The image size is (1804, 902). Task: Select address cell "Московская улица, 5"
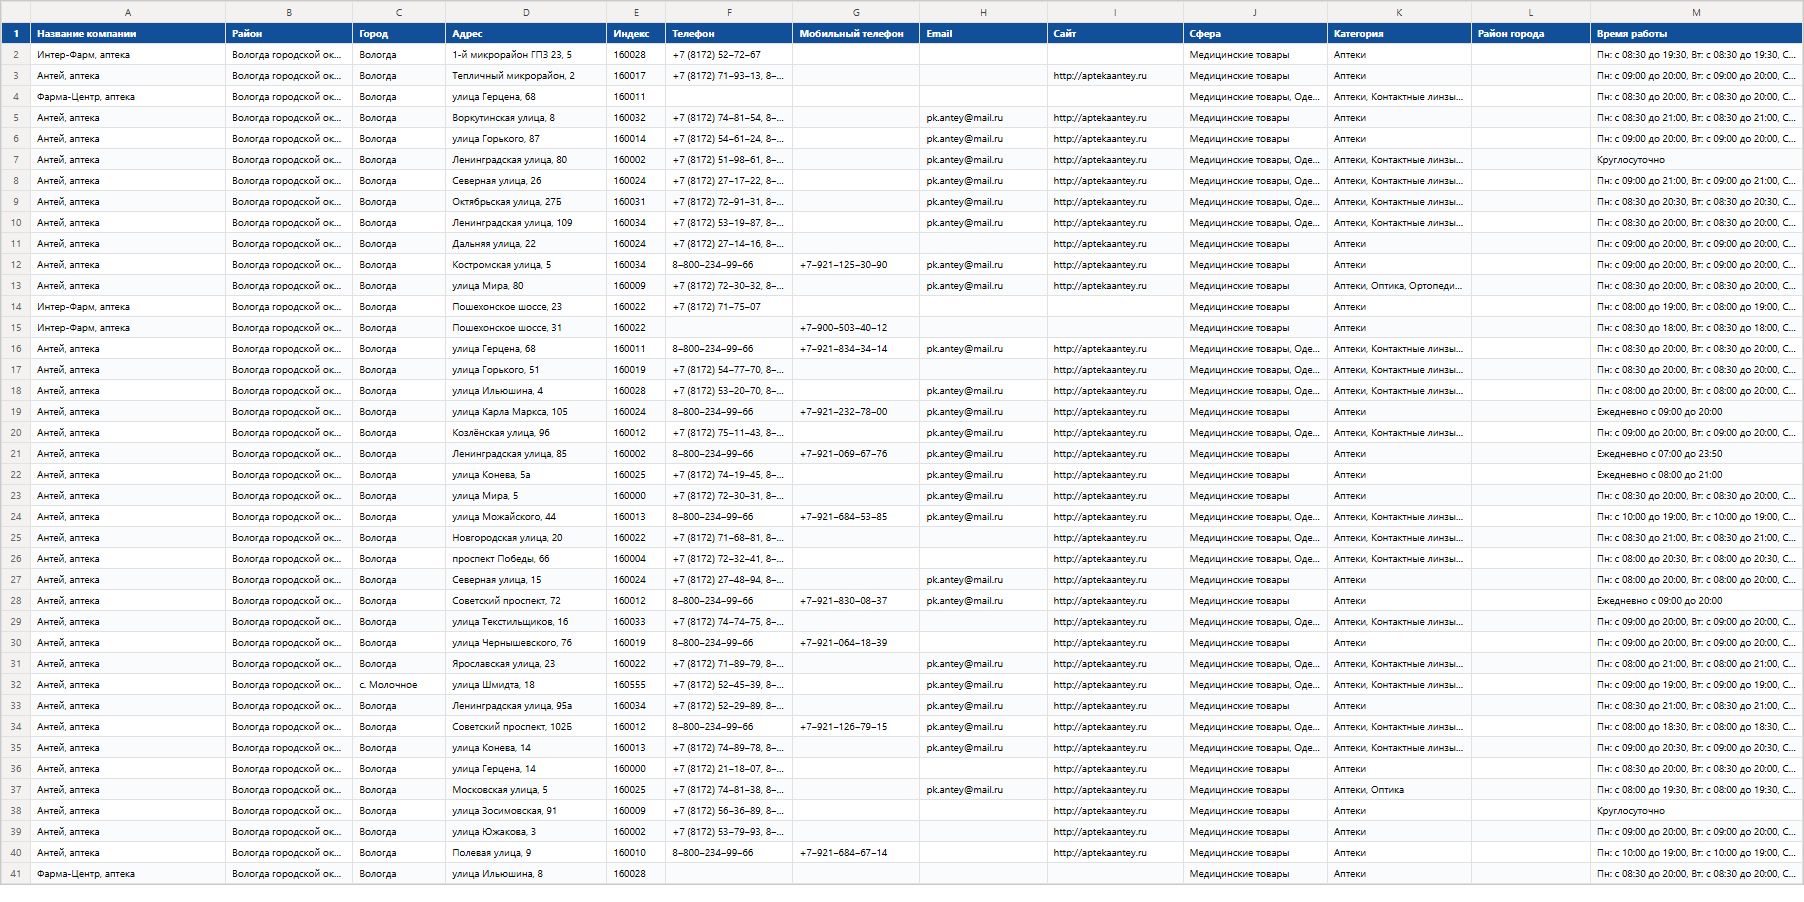[x=526, y=790]
